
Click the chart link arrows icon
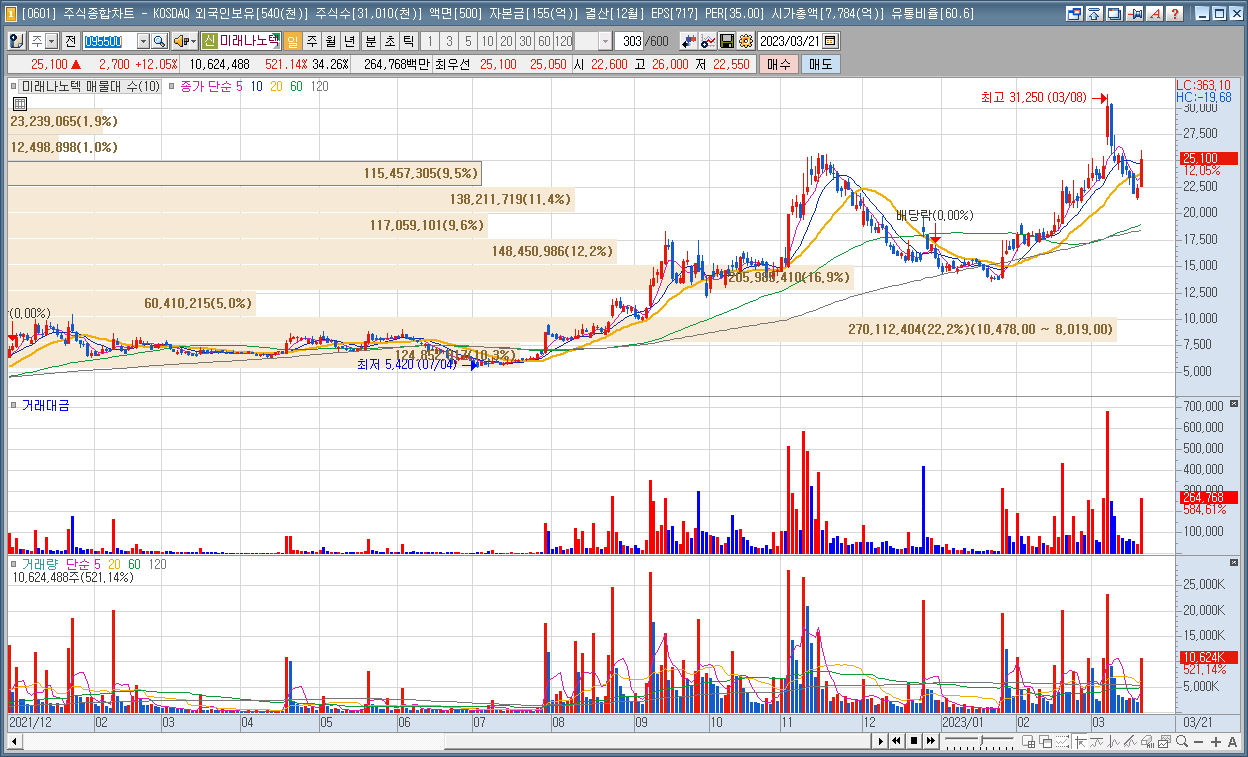click(689, 41)
